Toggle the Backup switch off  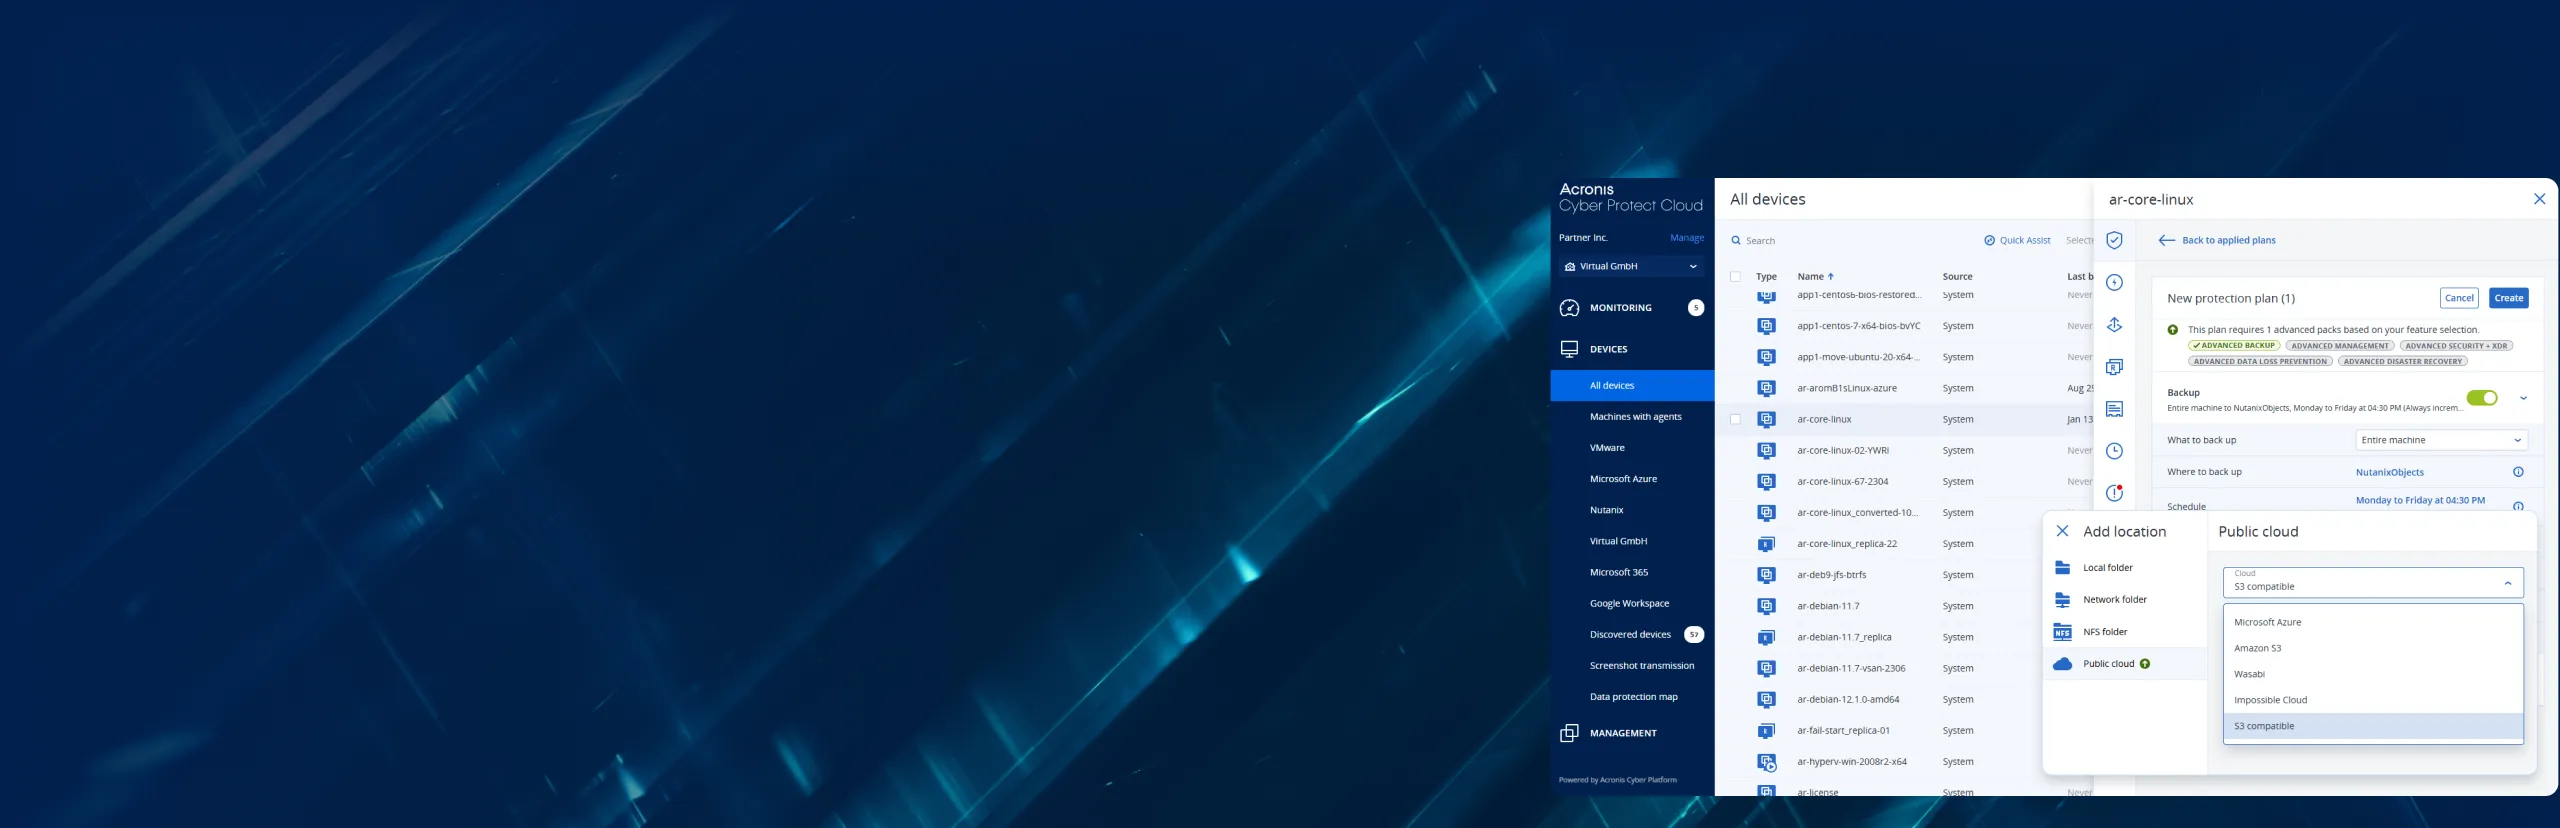(2481, 398)
